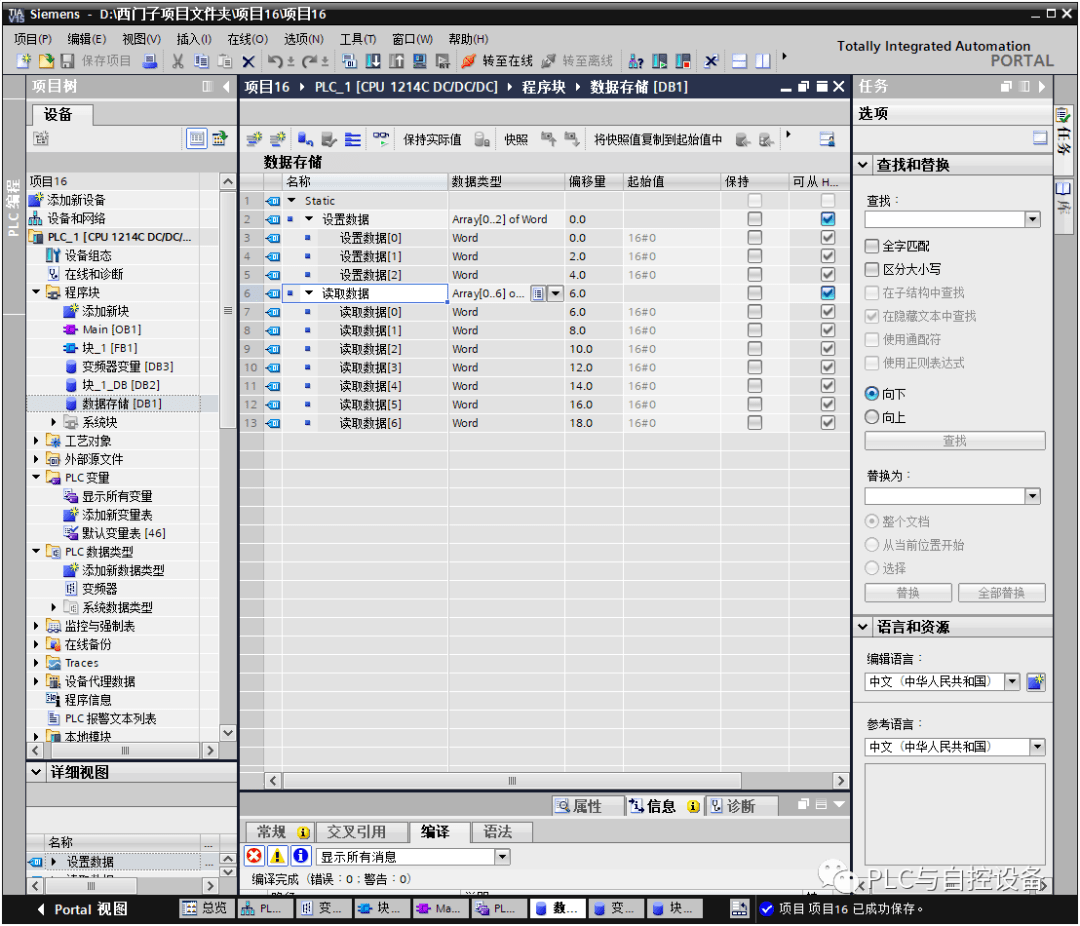The width and height of the screenshot is (1080, 926).
Task: Click the 快照 snapshot button
Action: (516, 140)
